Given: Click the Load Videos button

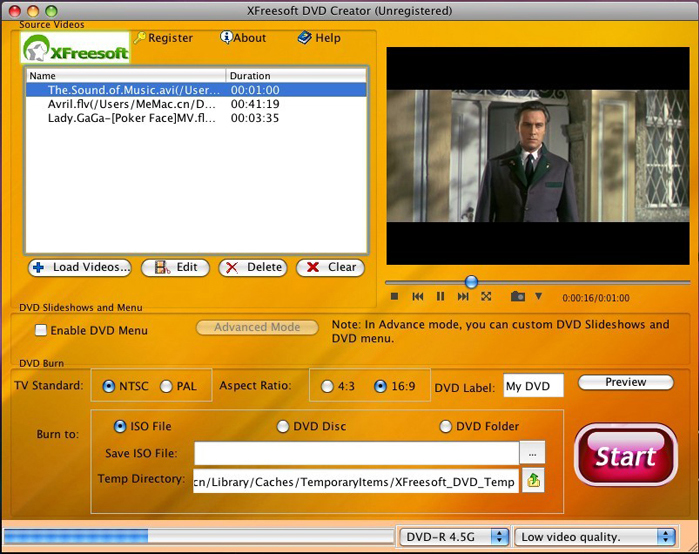Looking at the screenshot, I should [80, 267].
